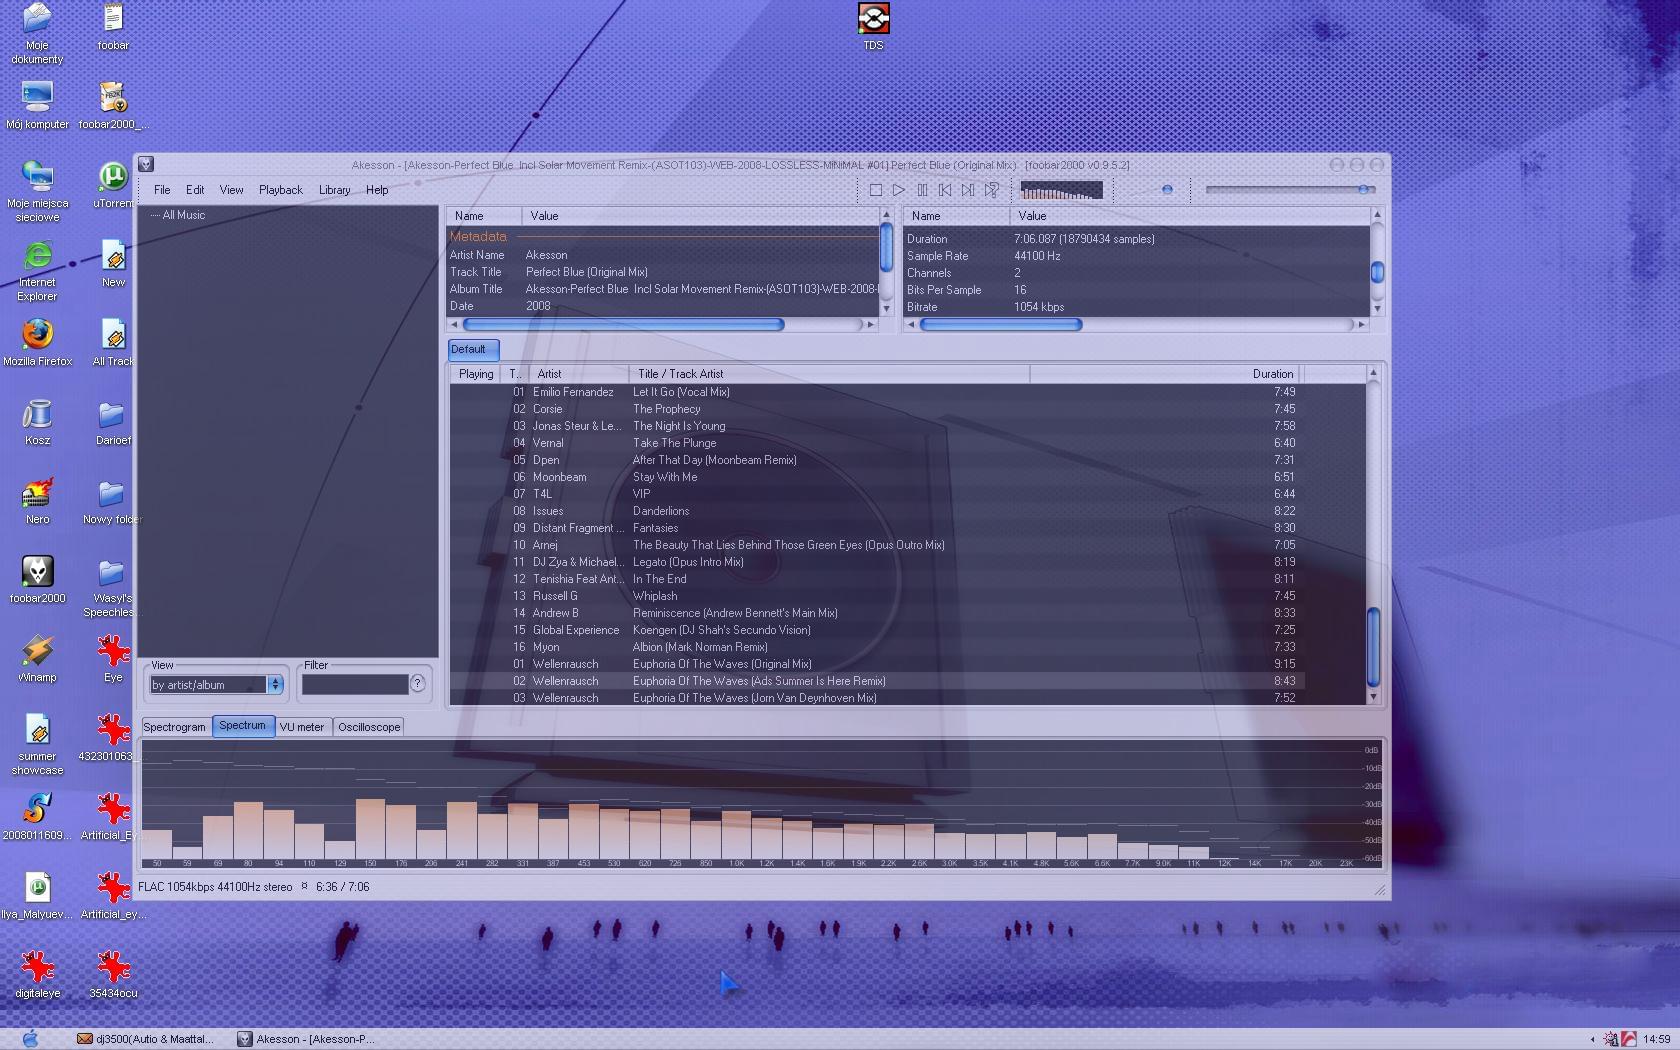Screen dimensions: 1680x1050
Task: Select the Default playlist tab
Action: pos(468,349)
